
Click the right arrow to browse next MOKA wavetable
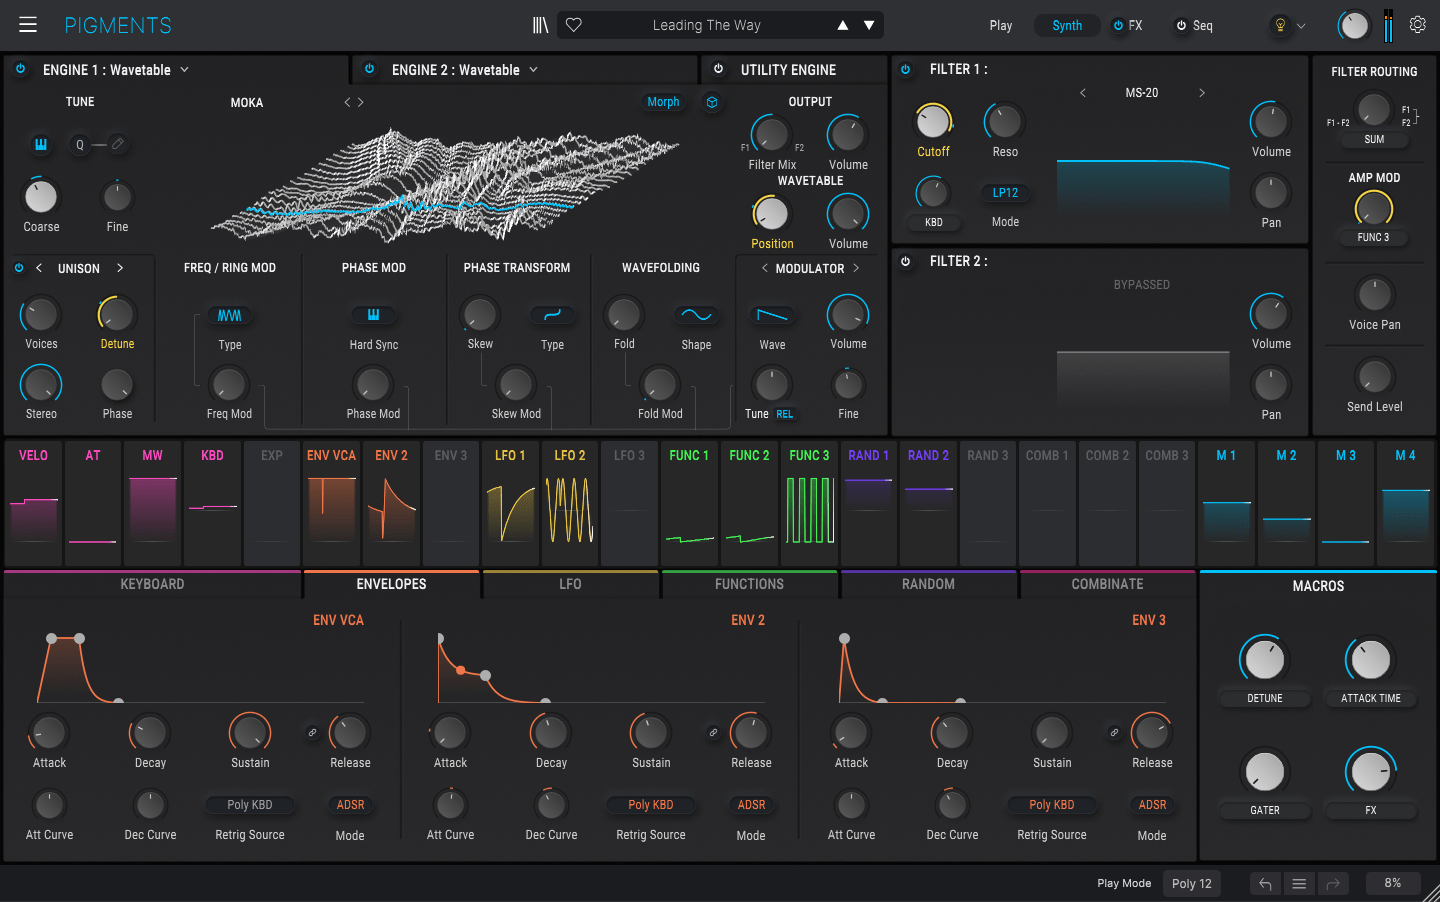(360, 101)
